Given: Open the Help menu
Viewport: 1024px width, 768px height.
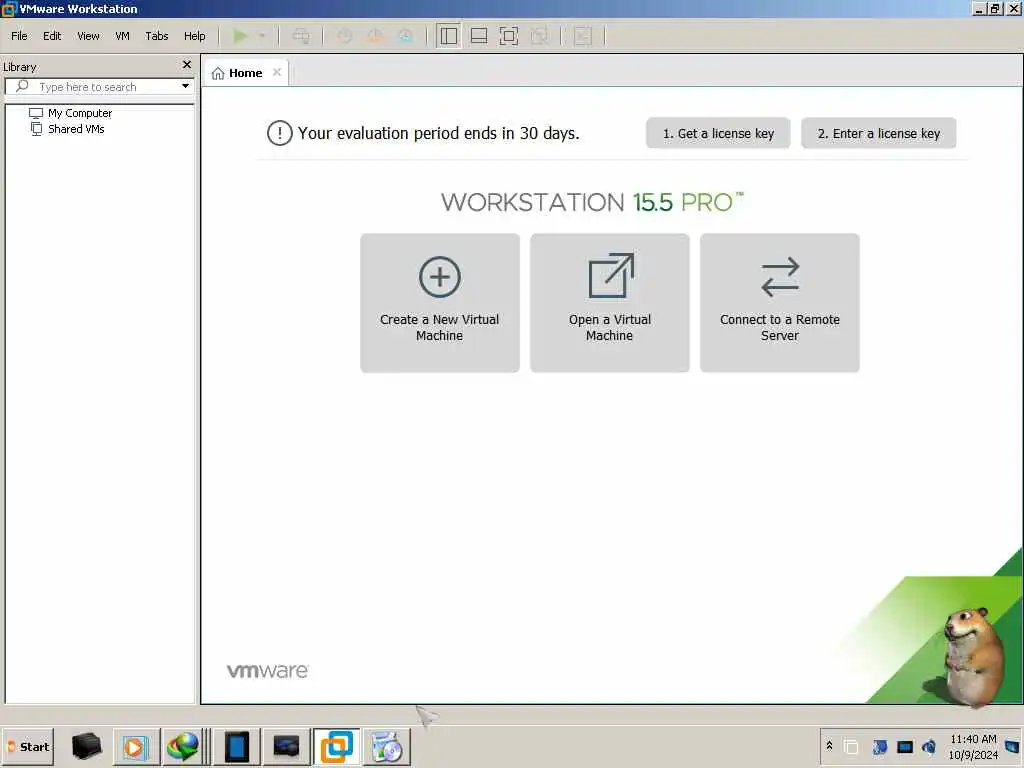Looking at the screenshot, I should [195, 36].
